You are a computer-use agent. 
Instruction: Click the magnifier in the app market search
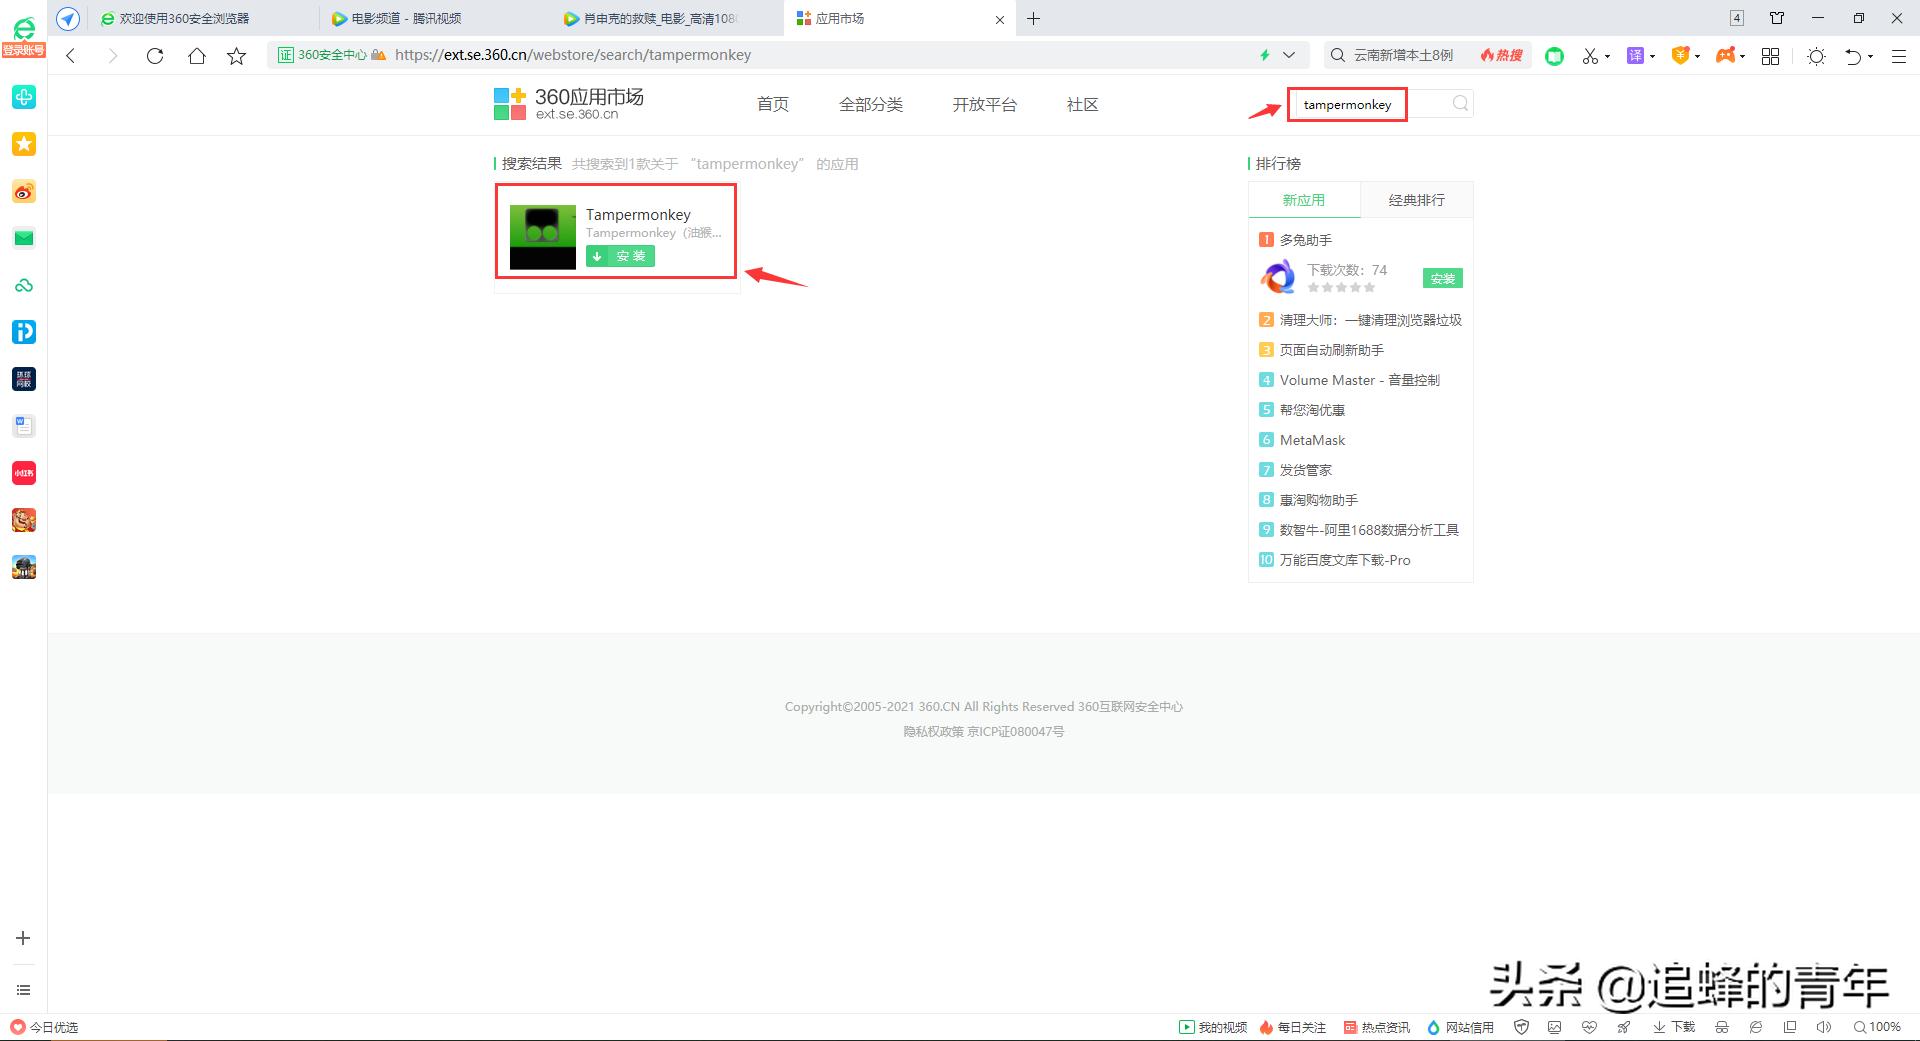[x=1460, y=103]
